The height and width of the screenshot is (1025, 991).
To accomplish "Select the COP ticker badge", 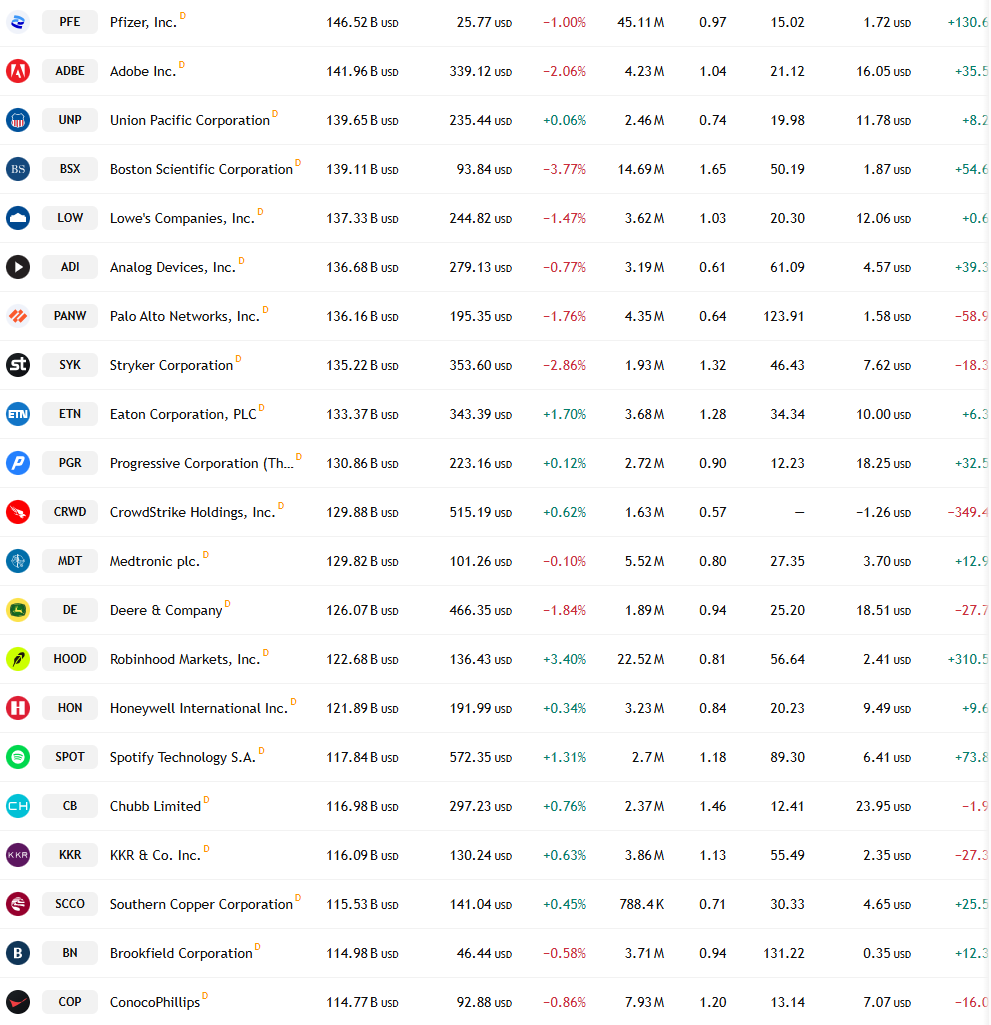I will click(70, 1002).
